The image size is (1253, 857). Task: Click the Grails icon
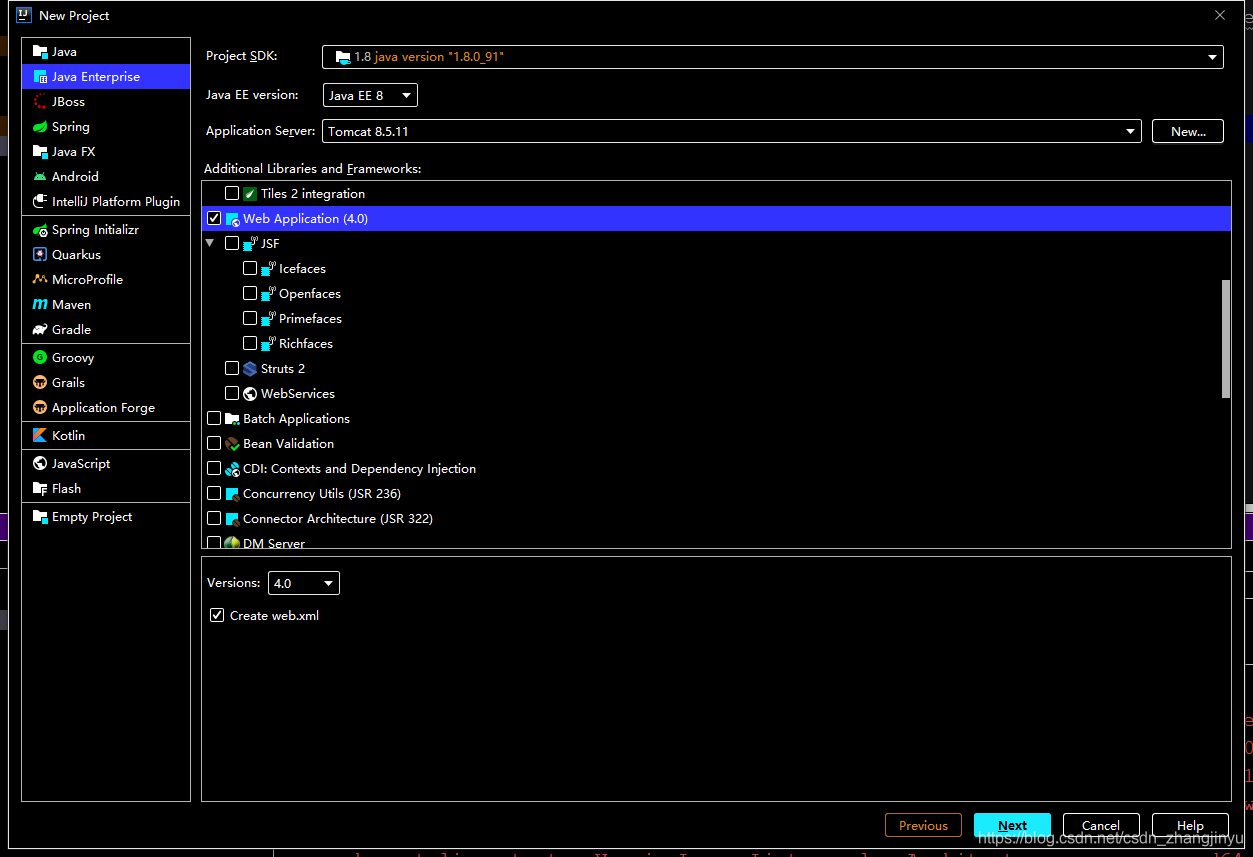(x=40, y=383)
